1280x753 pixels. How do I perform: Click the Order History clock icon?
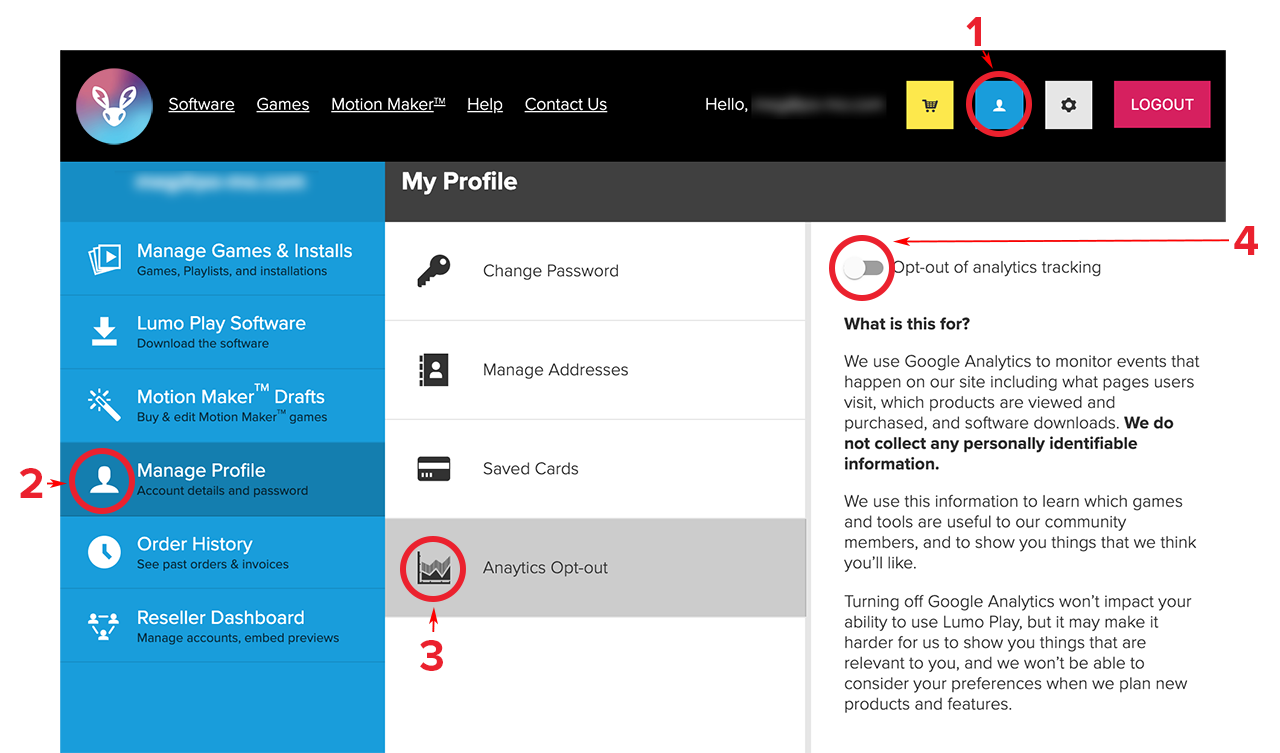tap(104, 552)
